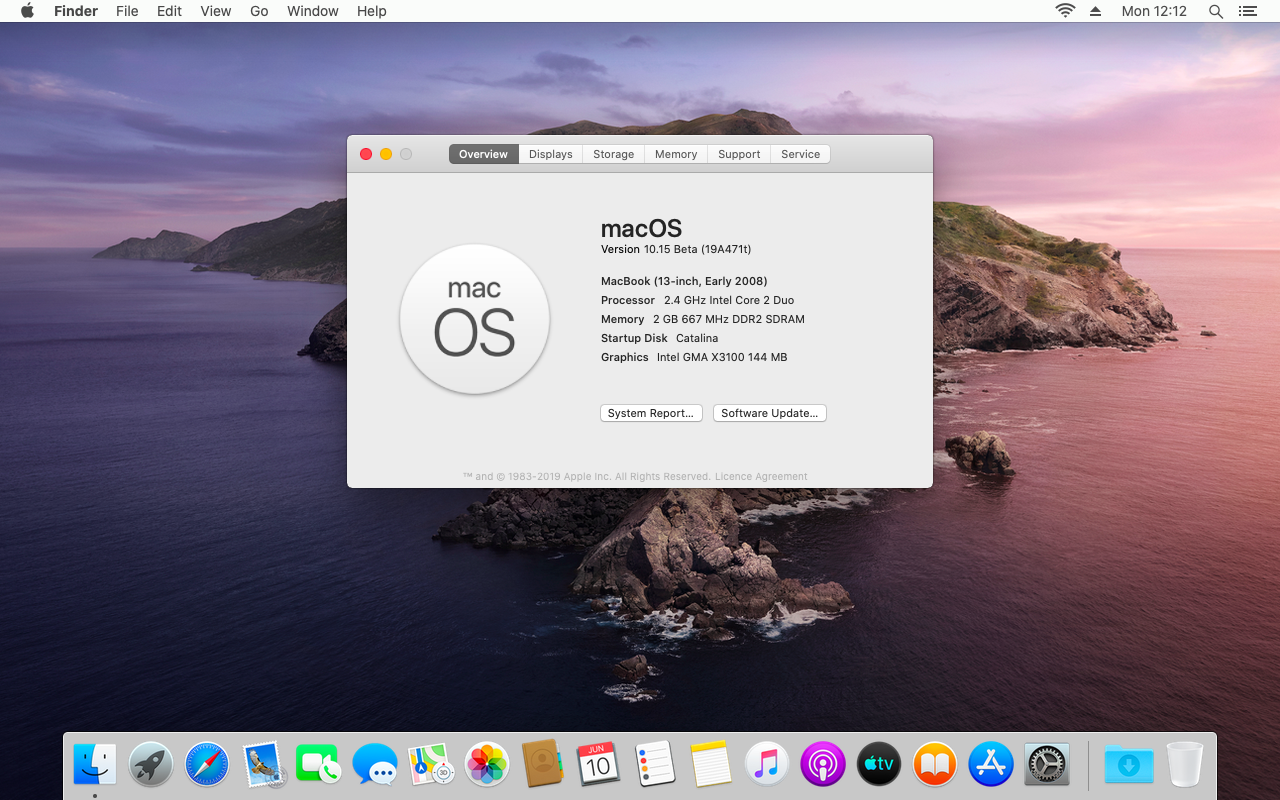The width and height of the screenshot is (1280, 800).
Task: Click the eject icon in menu bar
Action: (x=1095, y=11)
